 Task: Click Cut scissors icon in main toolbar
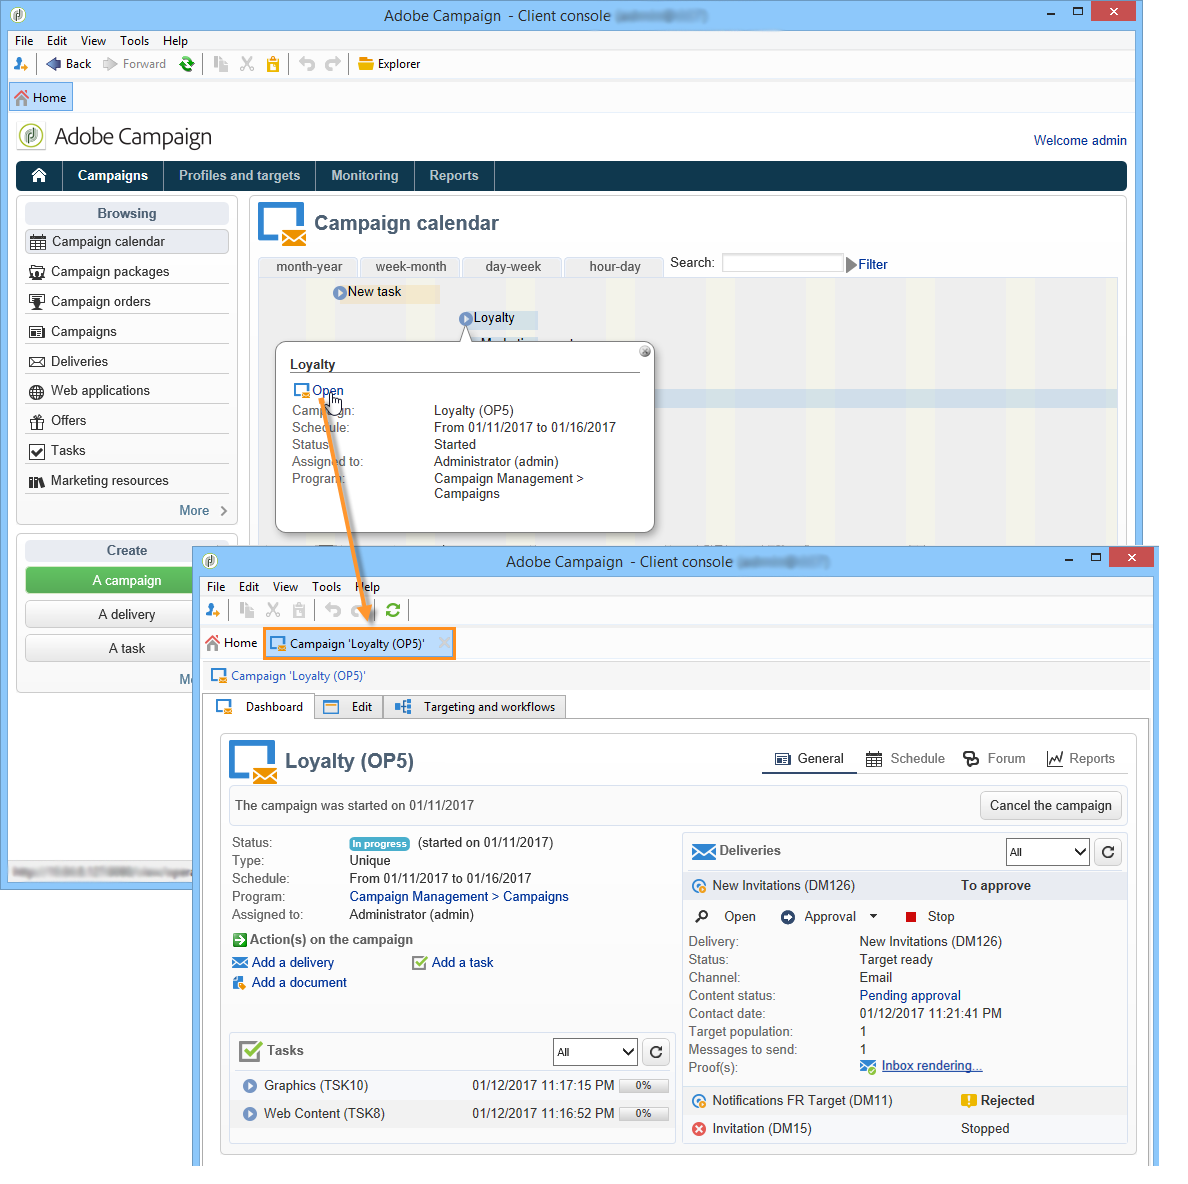pos(247,64)
